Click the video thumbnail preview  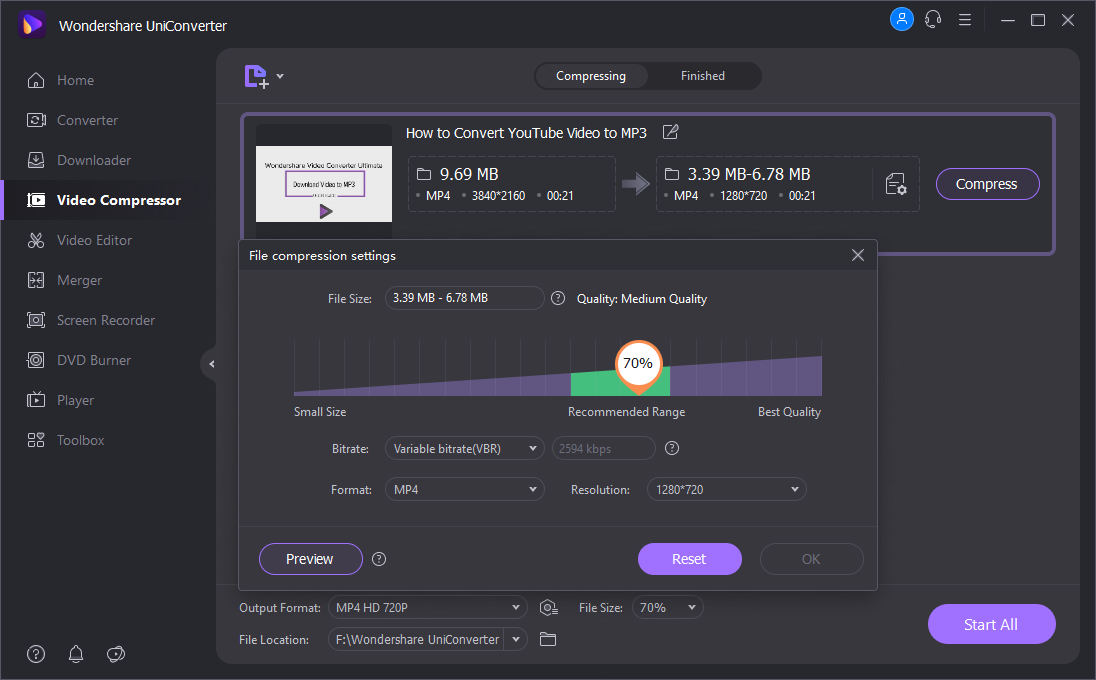(324, 183)
